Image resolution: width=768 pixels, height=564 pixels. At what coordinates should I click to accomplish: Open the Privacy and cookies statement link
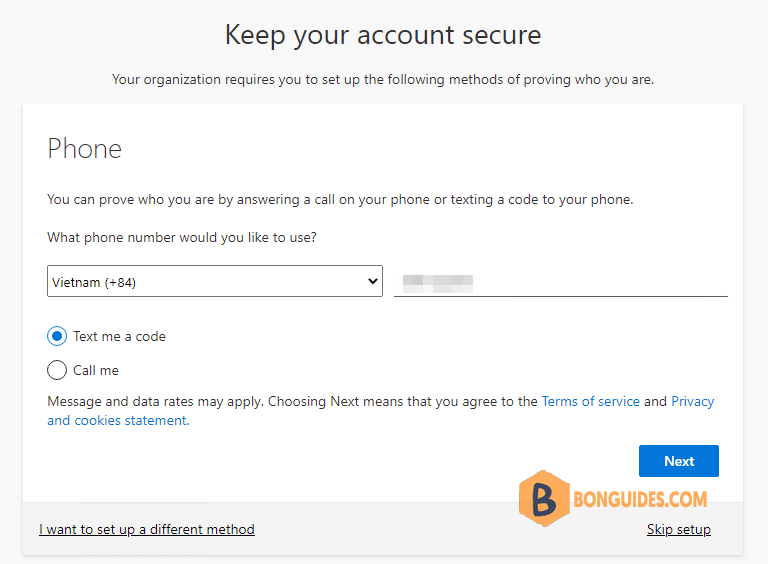tap(381, 411)
